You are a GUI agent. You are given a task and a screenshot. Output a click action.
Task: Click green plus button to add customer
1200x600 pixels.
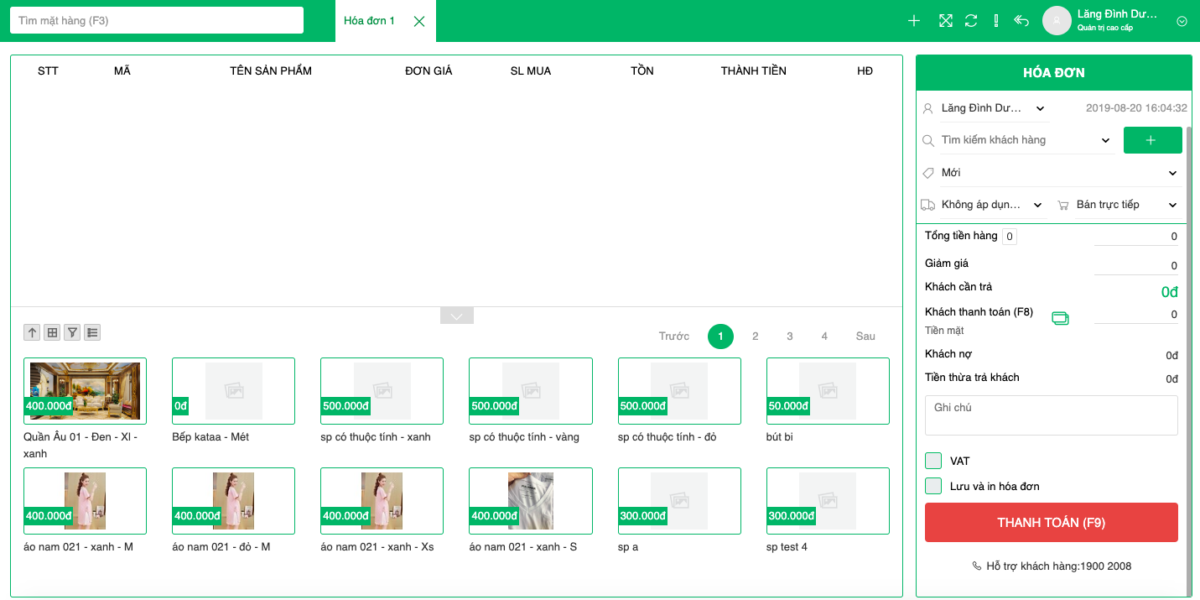point(1152,140)
